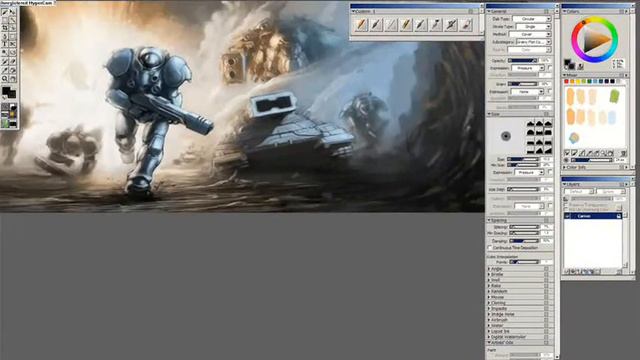Open the Grain Expression dropdown showing None
Image resolution: width=640 pixels, height=360 pixels.
(528, 92)
